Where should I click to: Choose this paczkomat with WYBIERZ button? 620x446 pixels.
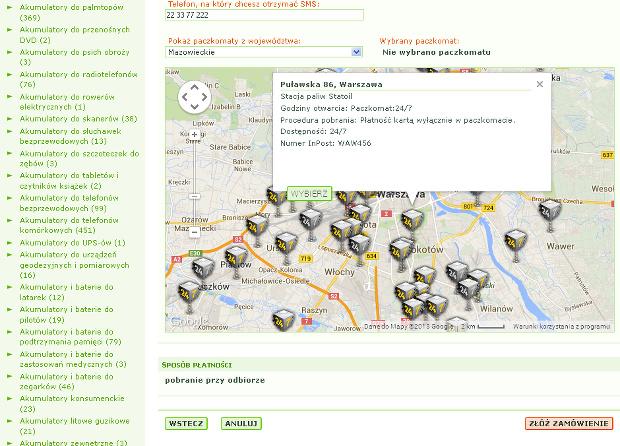309,194
